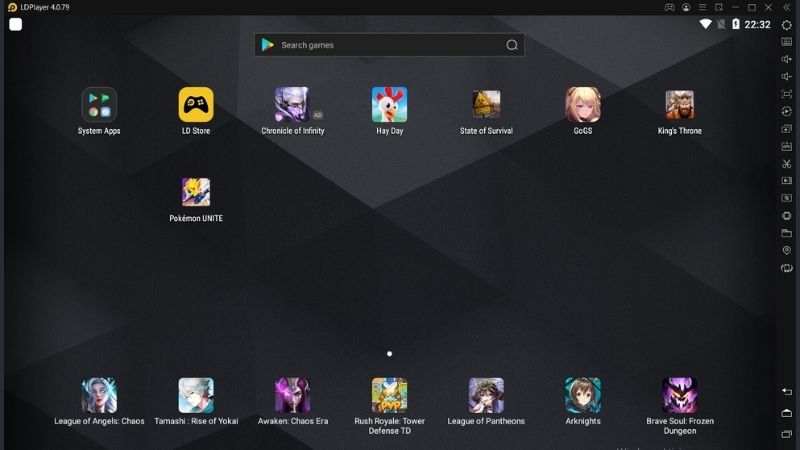800x450 pixels.
Task: Open the System Apps folder
Action: (99, 105)
